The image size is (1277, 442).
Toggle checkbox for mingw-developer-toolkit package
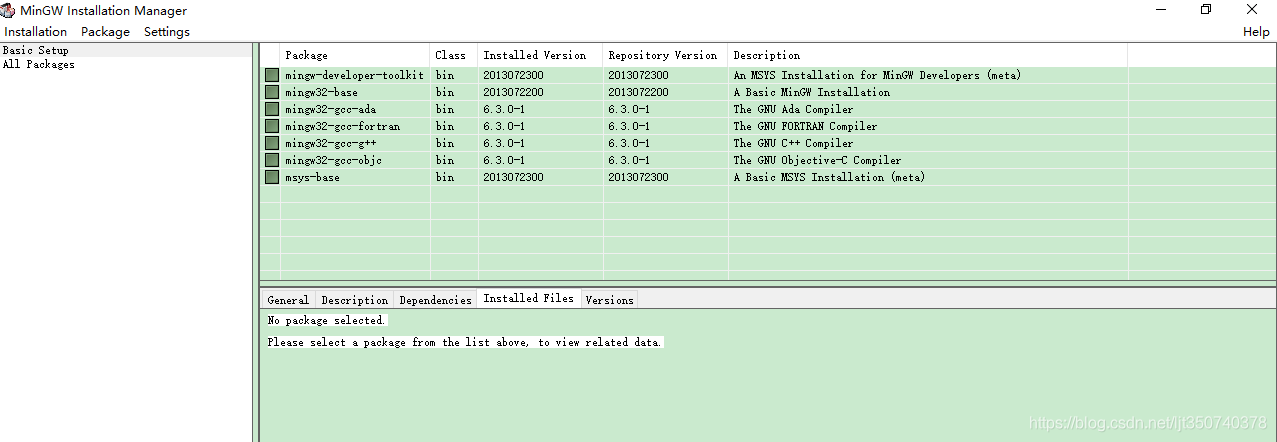tap(272, 75)
